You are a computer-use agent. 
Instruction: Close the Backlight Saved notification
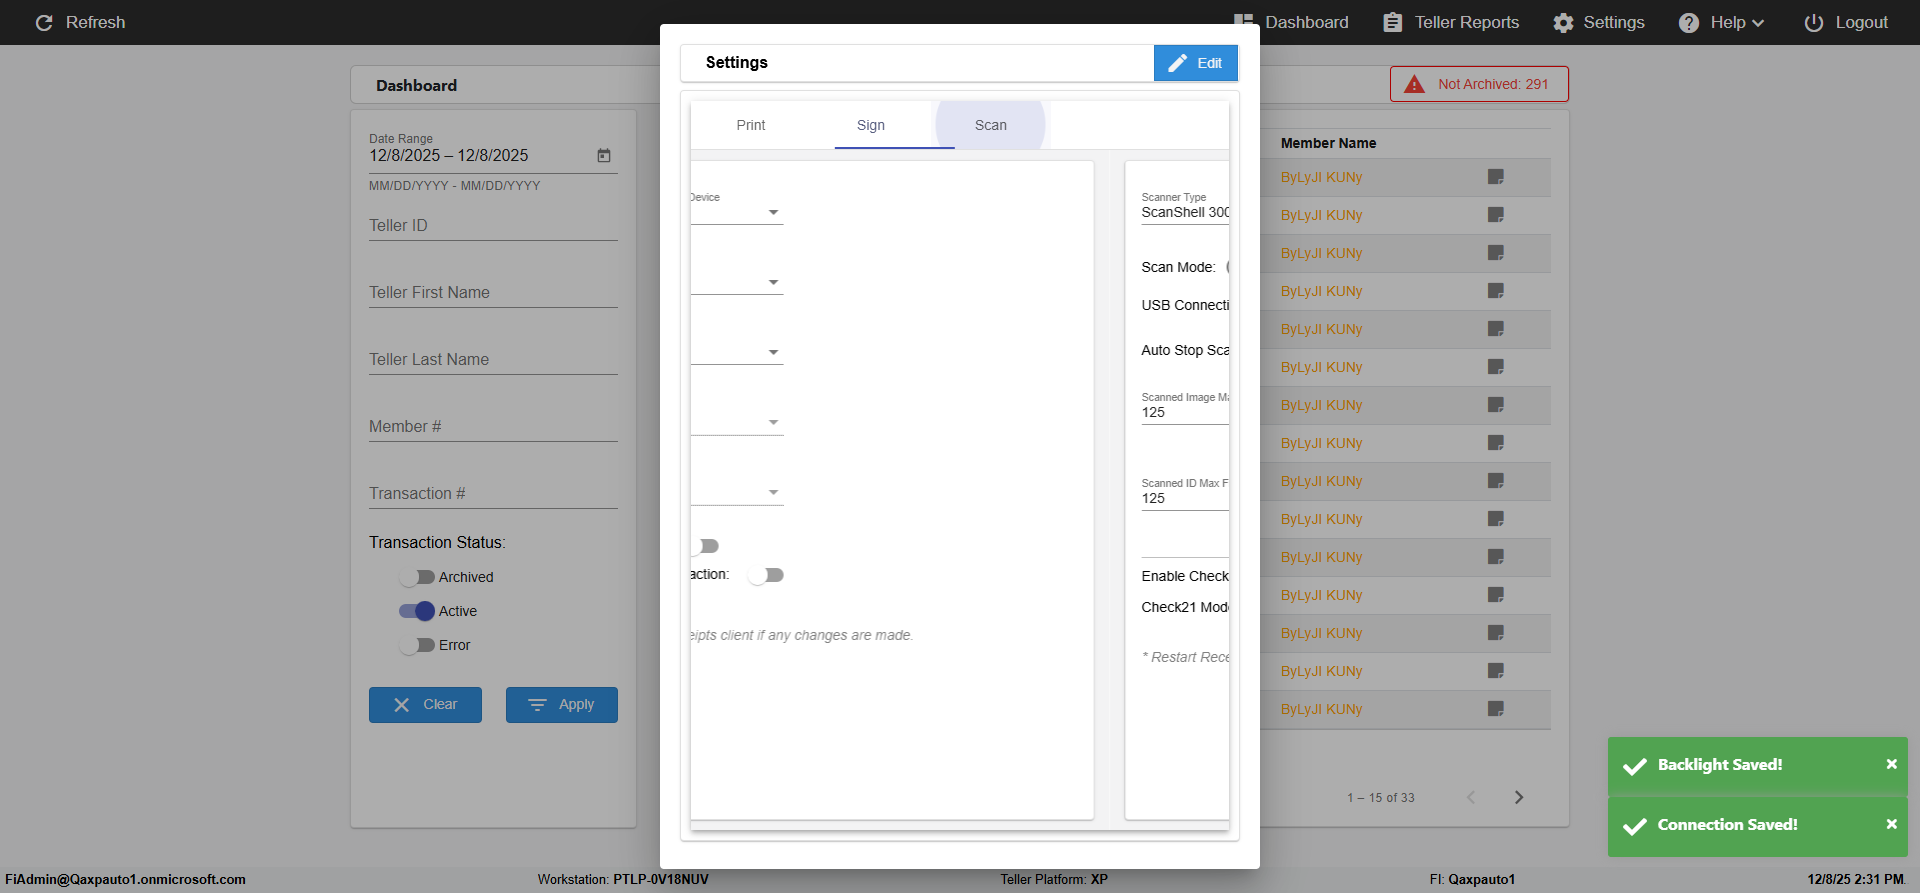click(x=1891, y=764)
